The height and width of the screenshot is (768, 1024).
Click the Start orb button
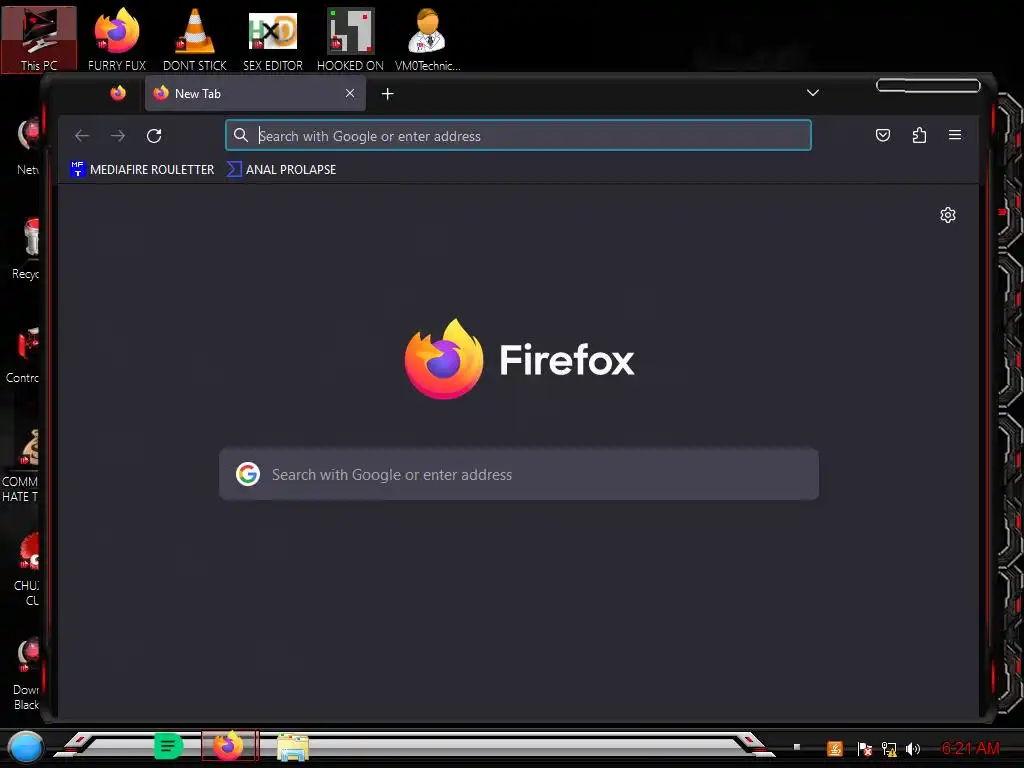point(25,748)
